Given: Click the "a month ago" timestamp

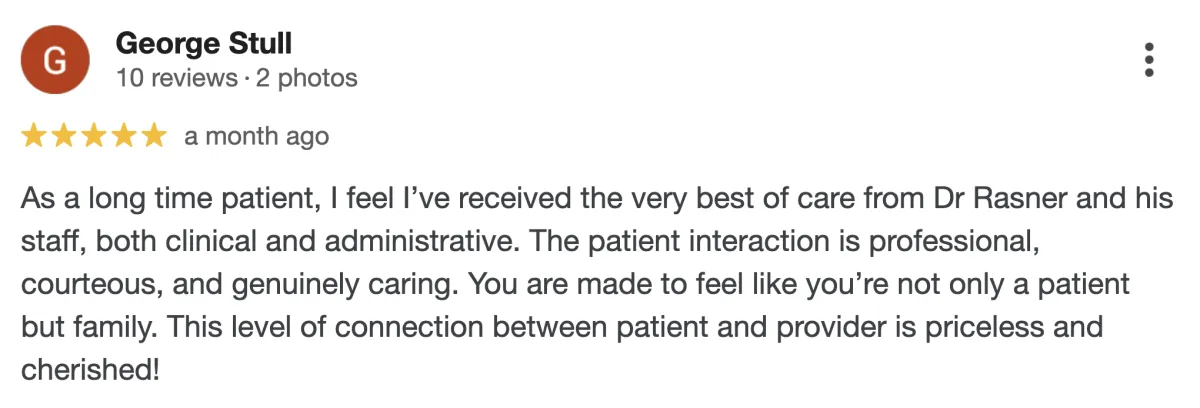Looking at the screenshot, I should click(257, 136).
